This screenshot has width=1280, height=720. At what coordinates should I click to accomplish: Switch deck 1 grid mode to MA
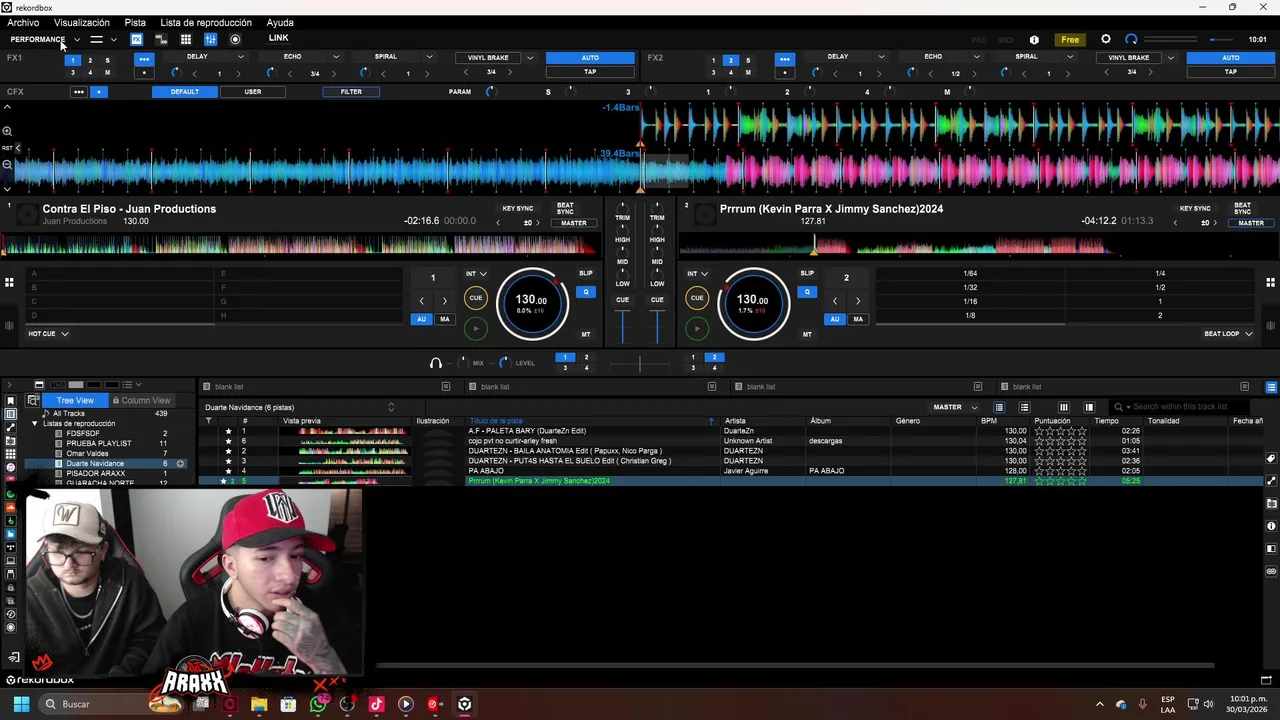pos(445,319)
